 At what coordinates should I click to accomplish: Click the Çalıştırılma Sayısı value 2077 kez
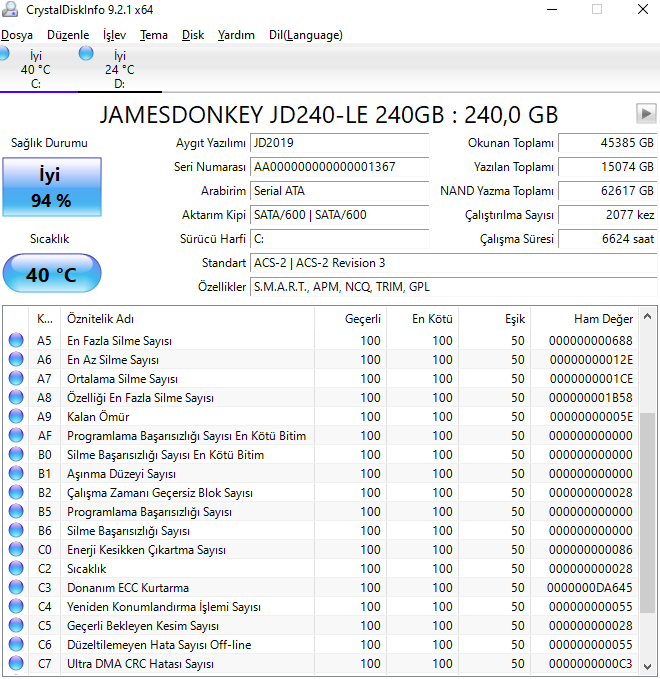[x=608, y=215]
